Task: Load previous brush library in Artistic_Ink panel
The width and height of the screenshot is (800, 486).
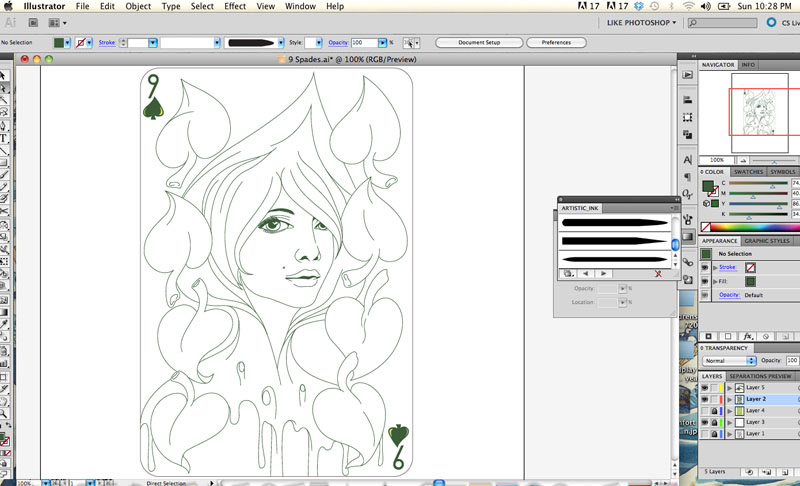Action: tap(585, 274)
